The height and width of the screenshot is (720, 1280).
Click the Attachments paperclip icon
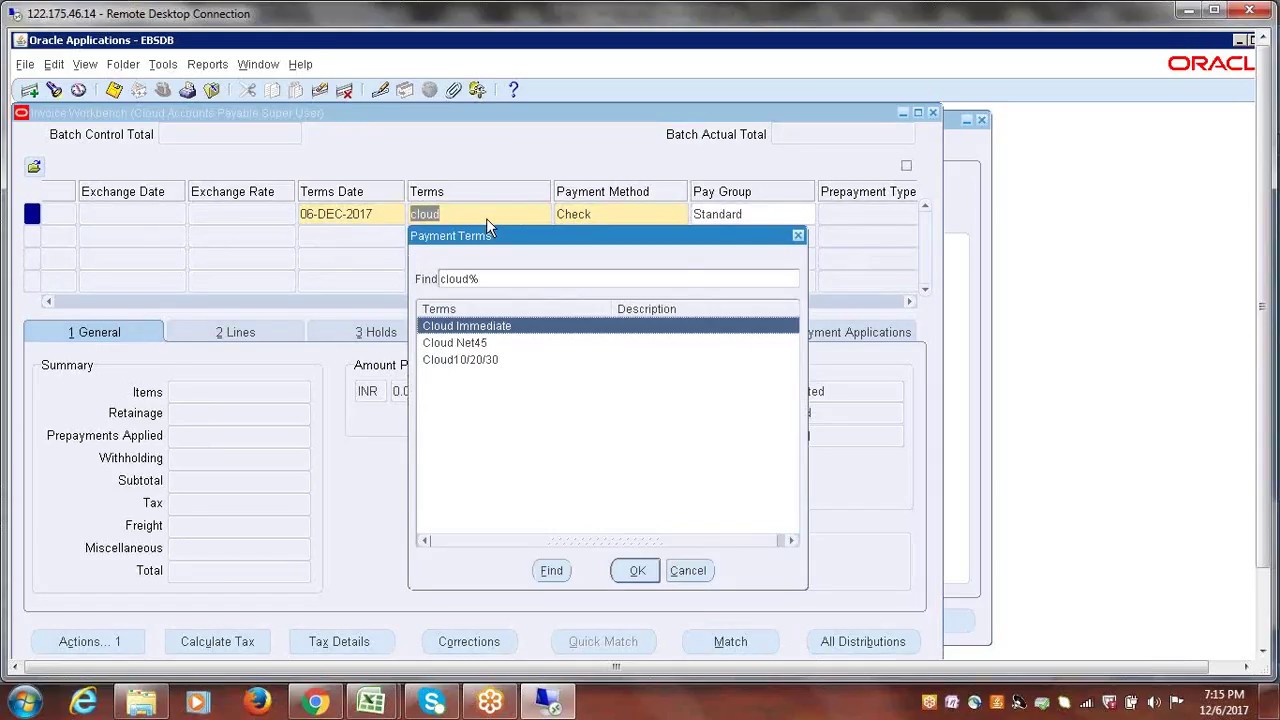(453, 90)
